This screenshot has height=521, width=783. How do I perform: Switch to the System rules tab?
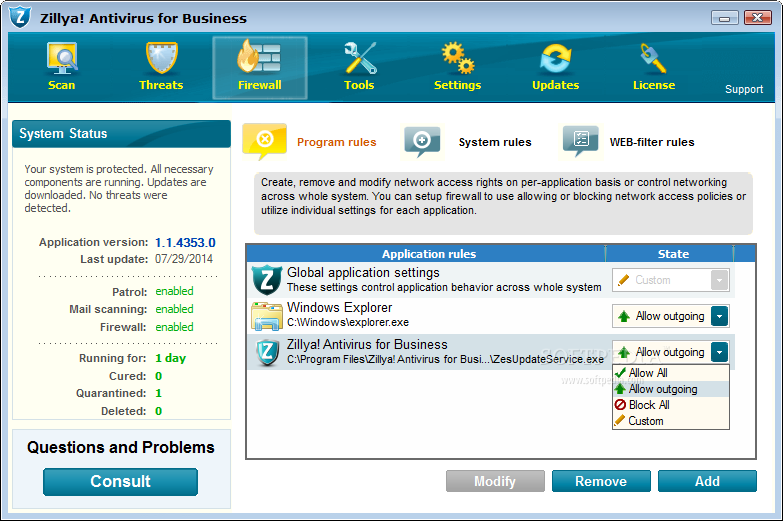pyautogui.click(x=495, y=142)
